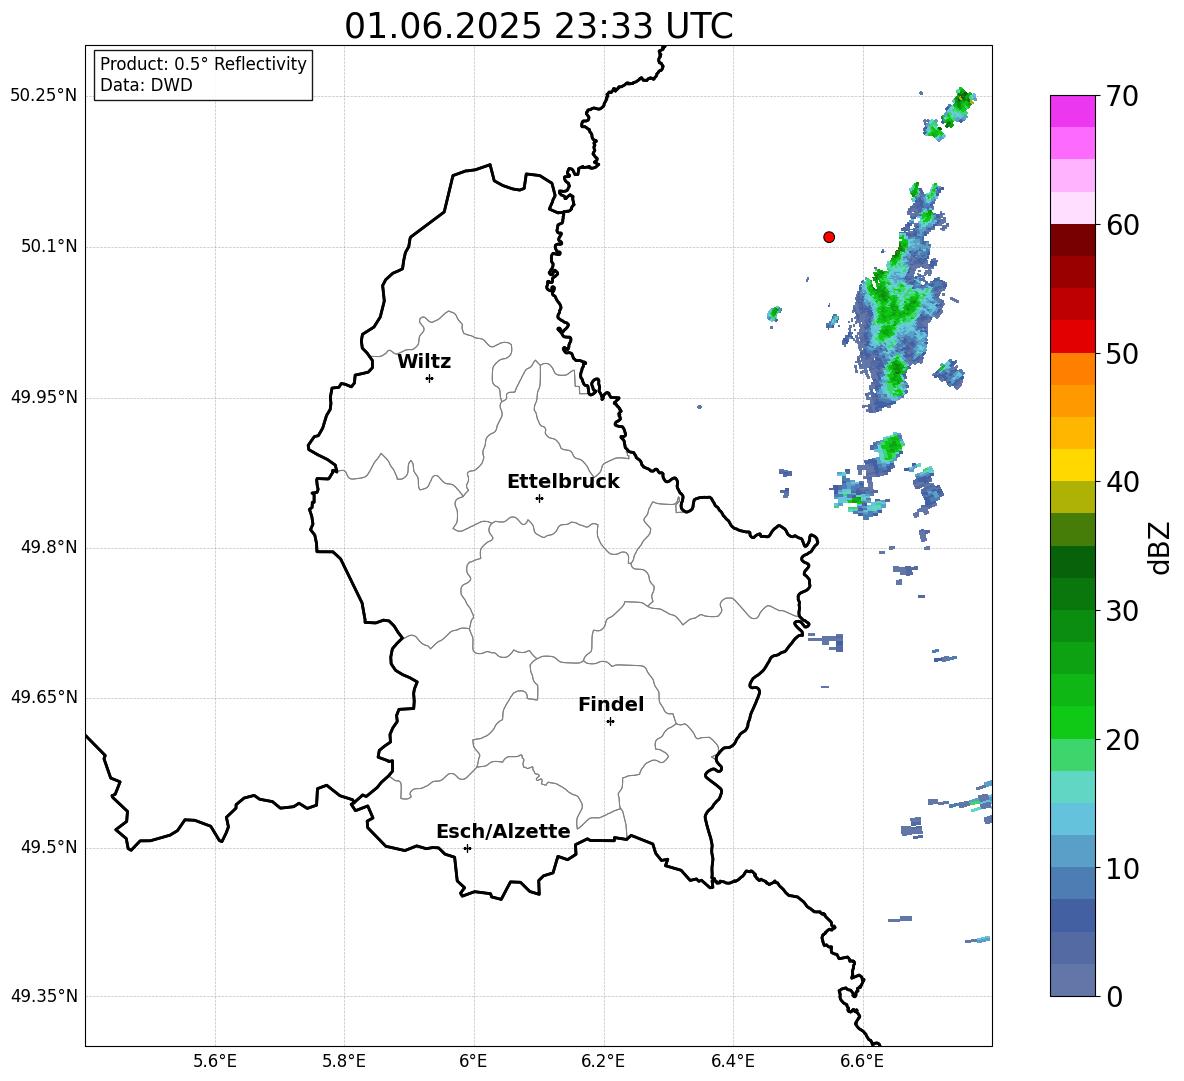This screenshot has height=1081, width=1184.
Task: Click the 6.6°E longitude label
Action: coord(862,1061)
